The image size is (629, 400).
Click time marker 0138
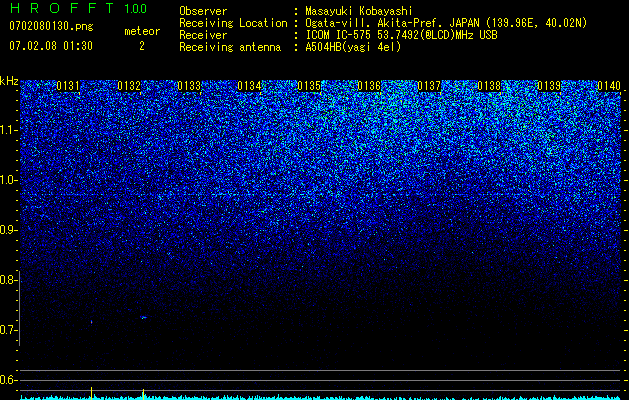coord(489,86)
